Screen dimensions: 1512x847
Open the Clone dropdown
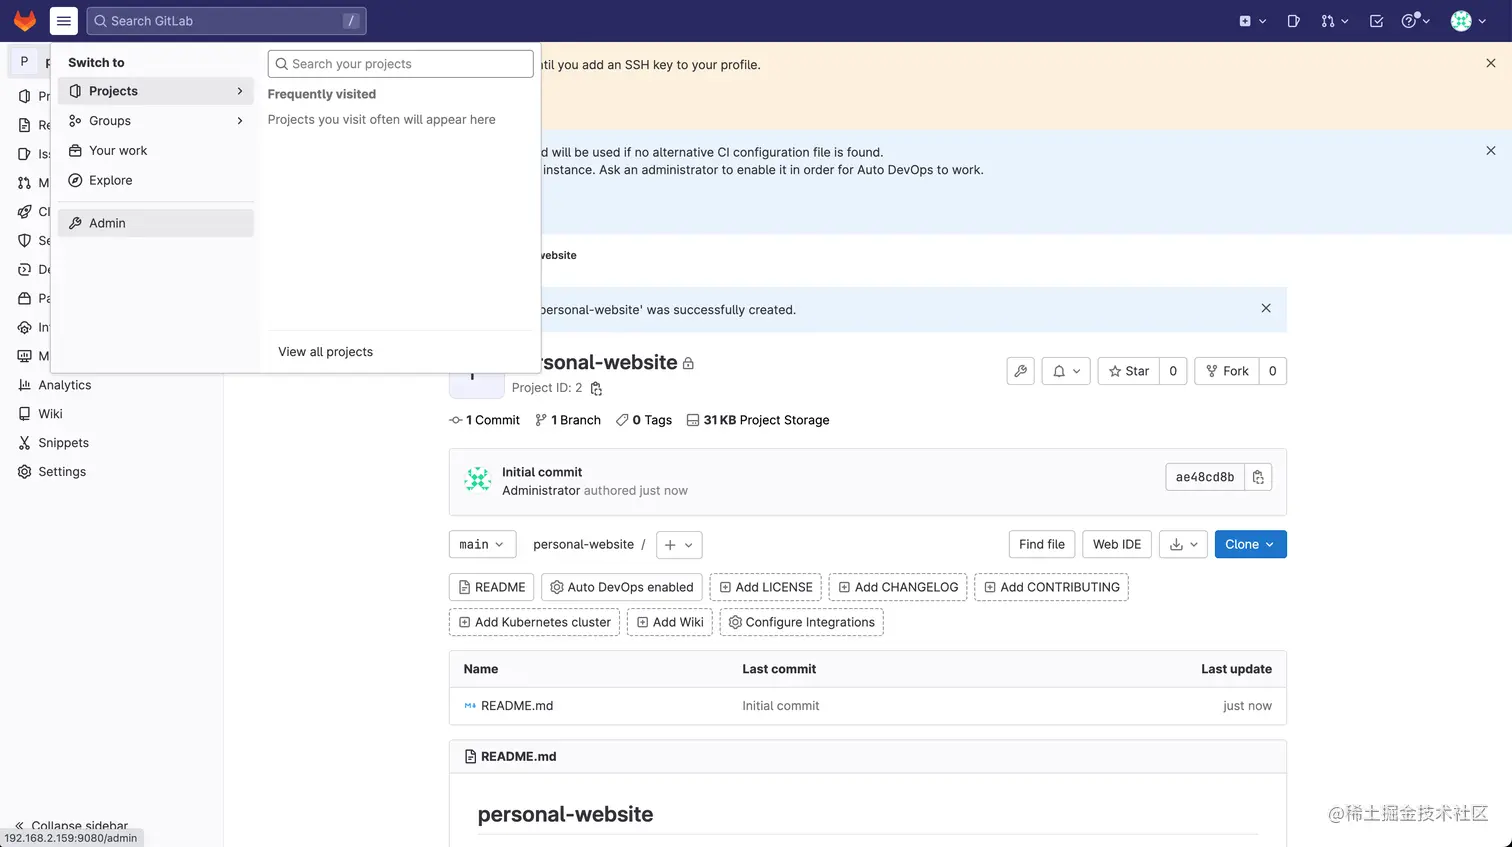(x=1250, y=544)
